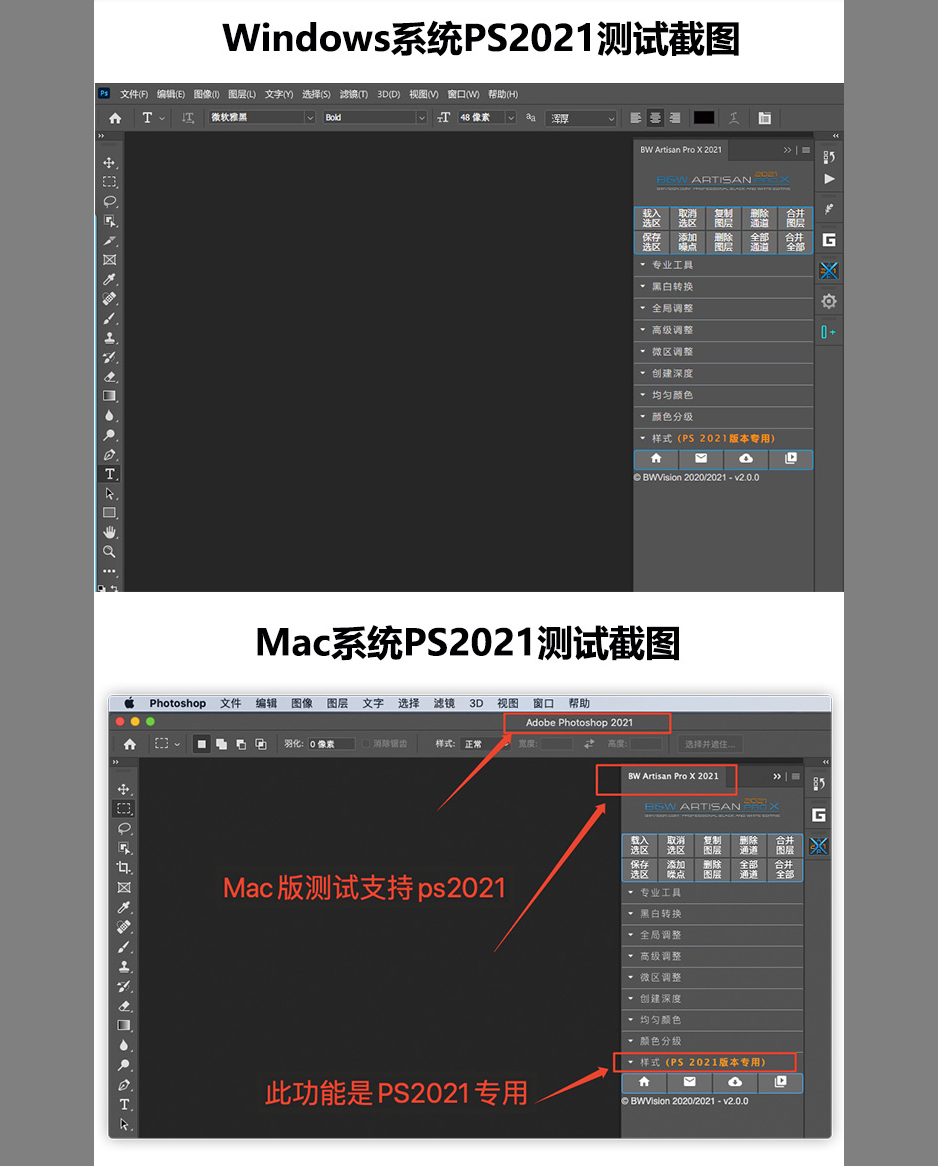
Task: Enable Intersect with selection in Mac options bar
Action: point(261,744)
